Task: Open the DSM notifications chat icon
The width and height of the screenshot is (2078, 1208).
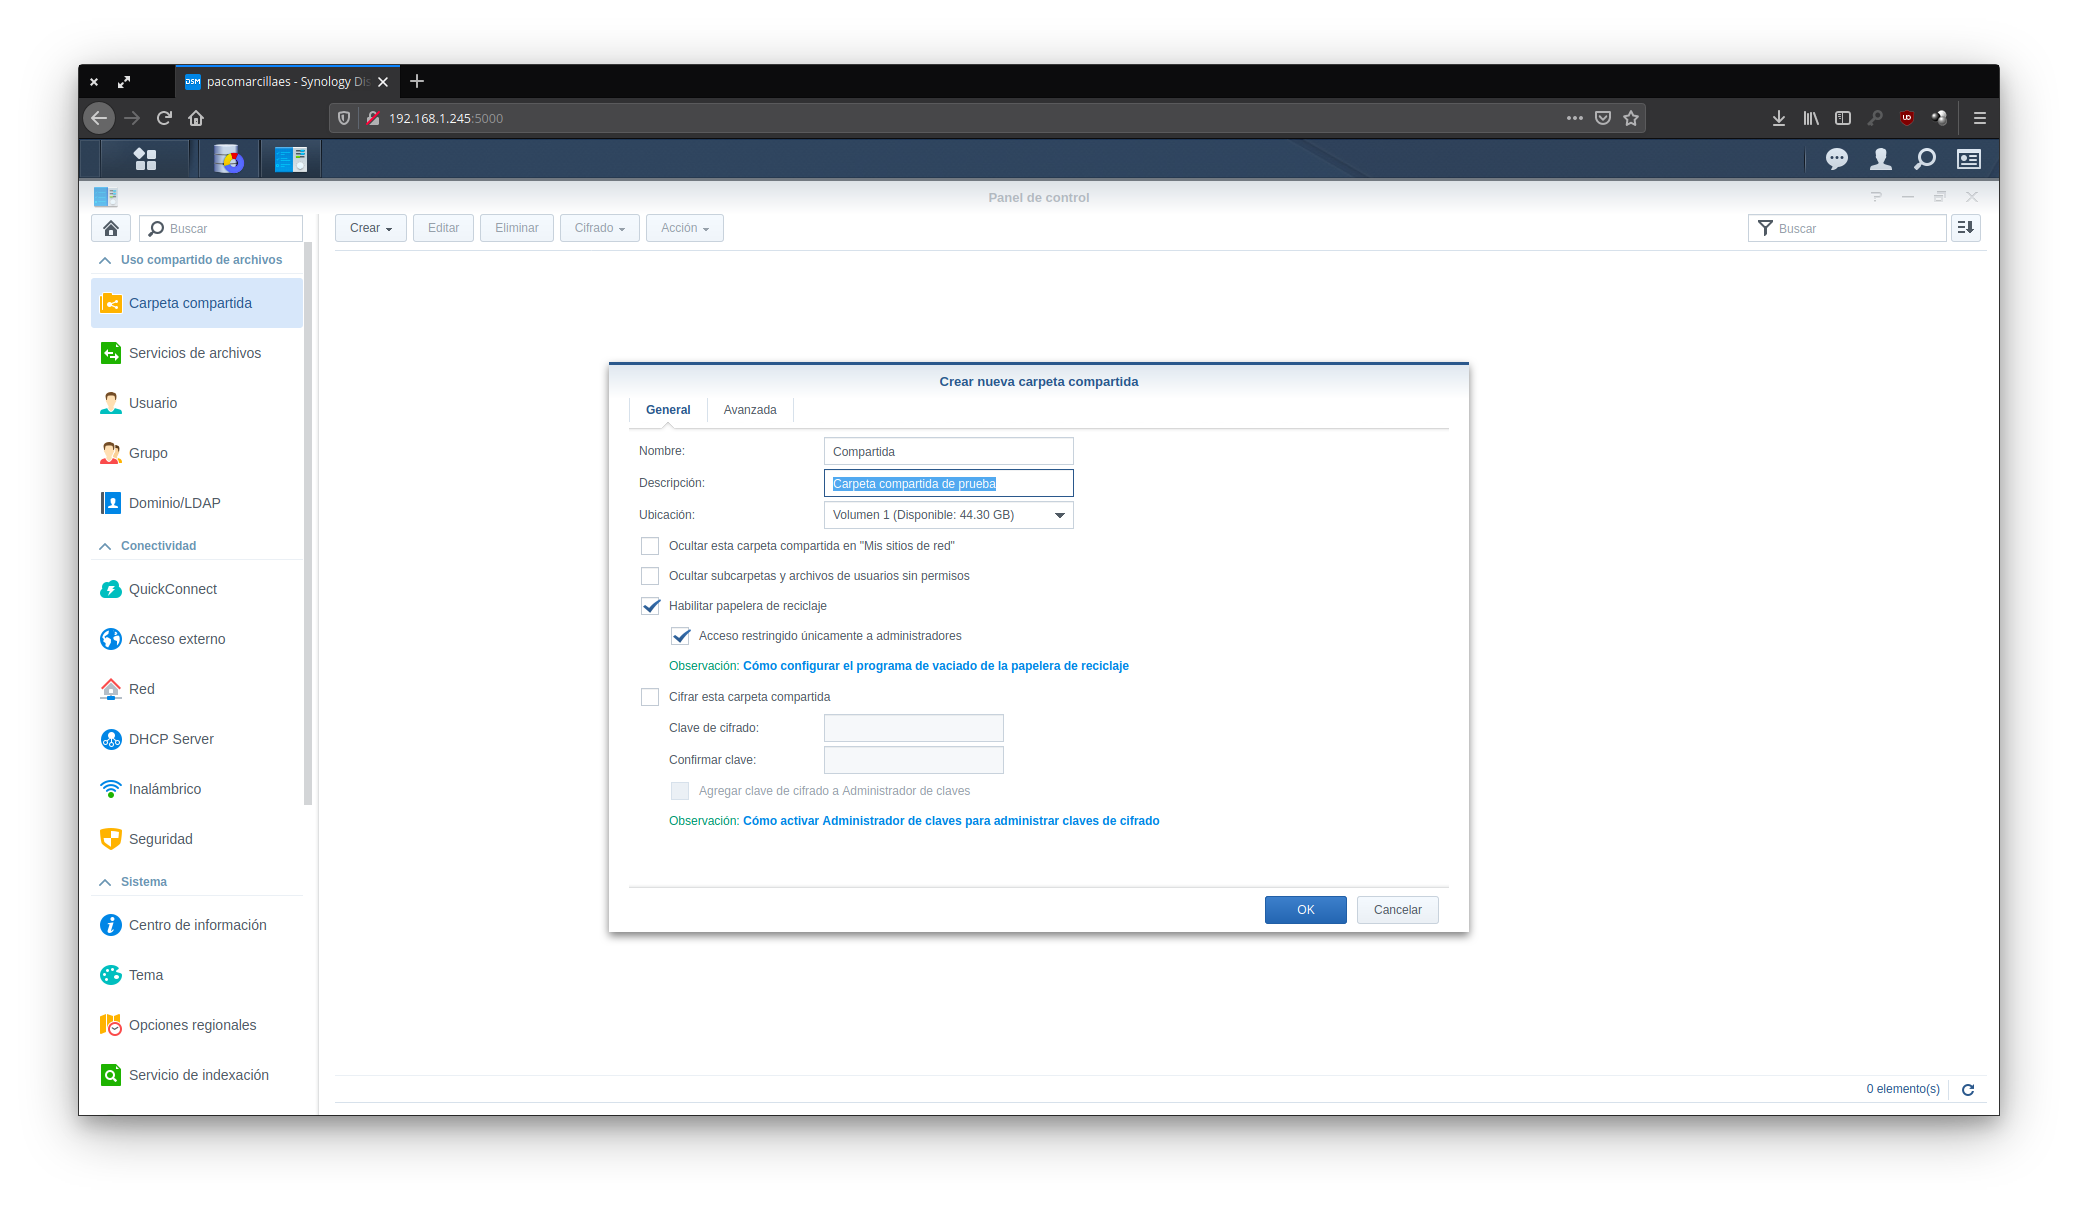Action: click(x=1836, y=159)
